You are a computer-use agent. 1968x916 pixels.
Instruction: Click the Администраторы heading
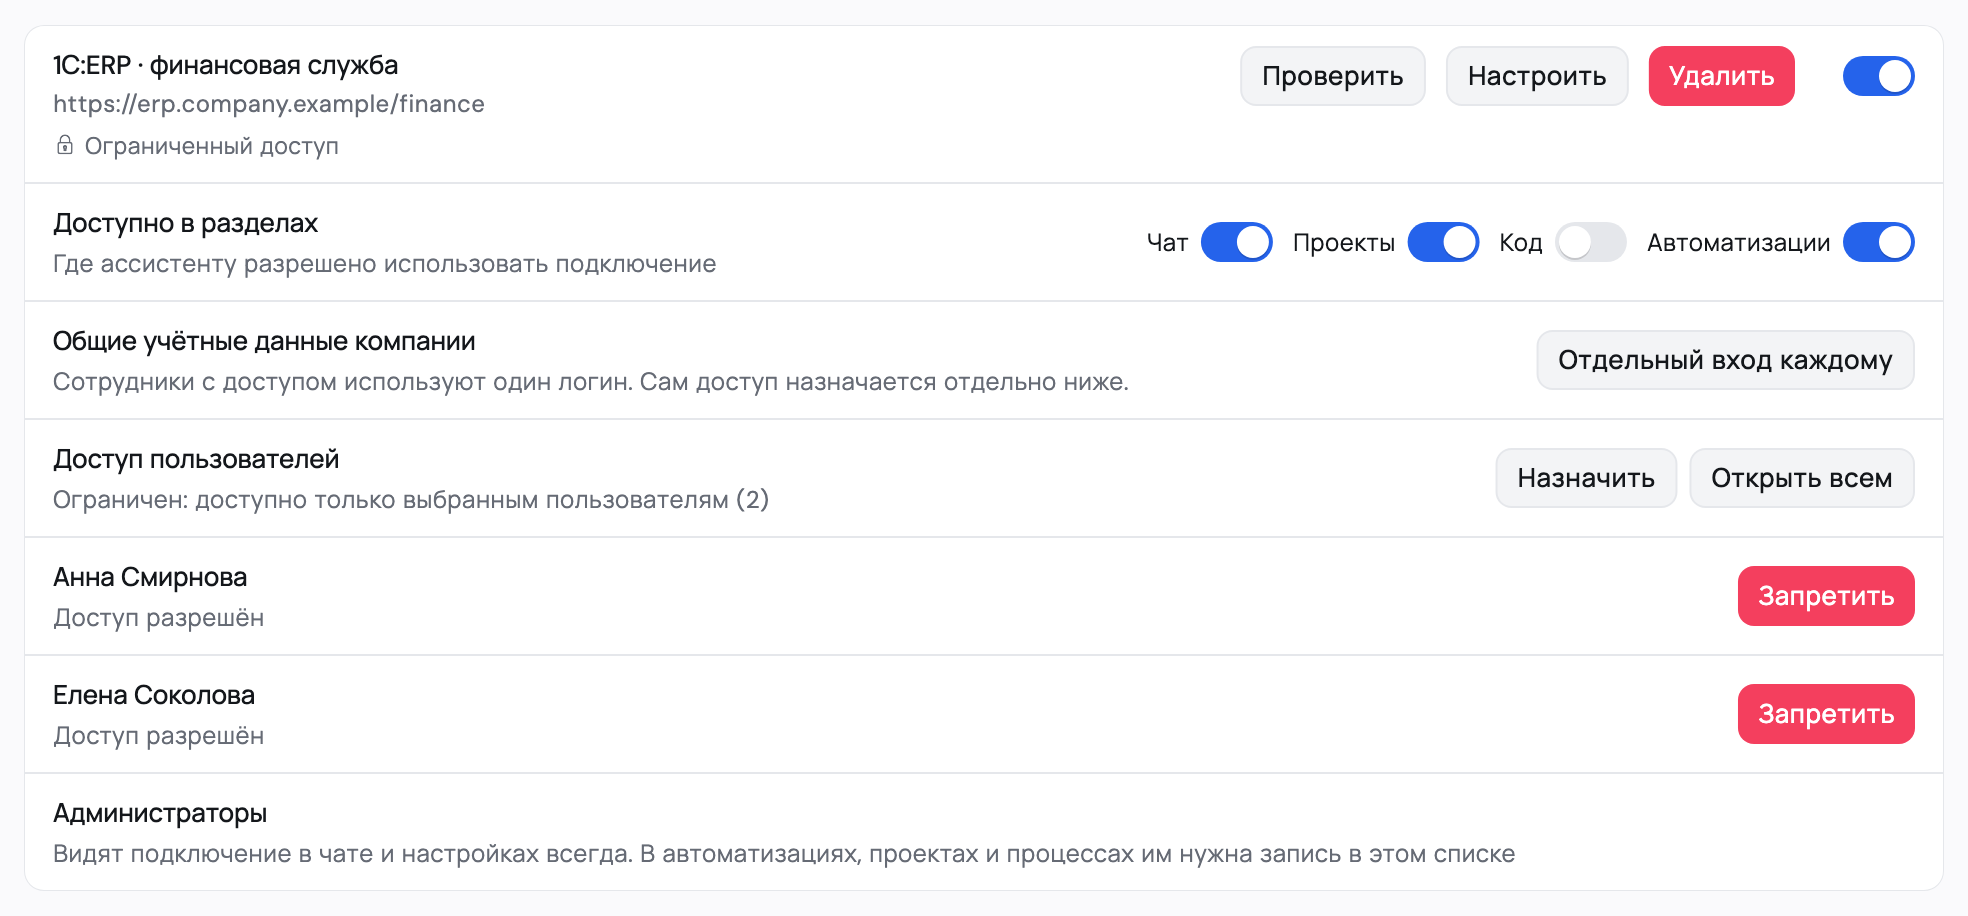pyautogui.click(x=160, y=813)
